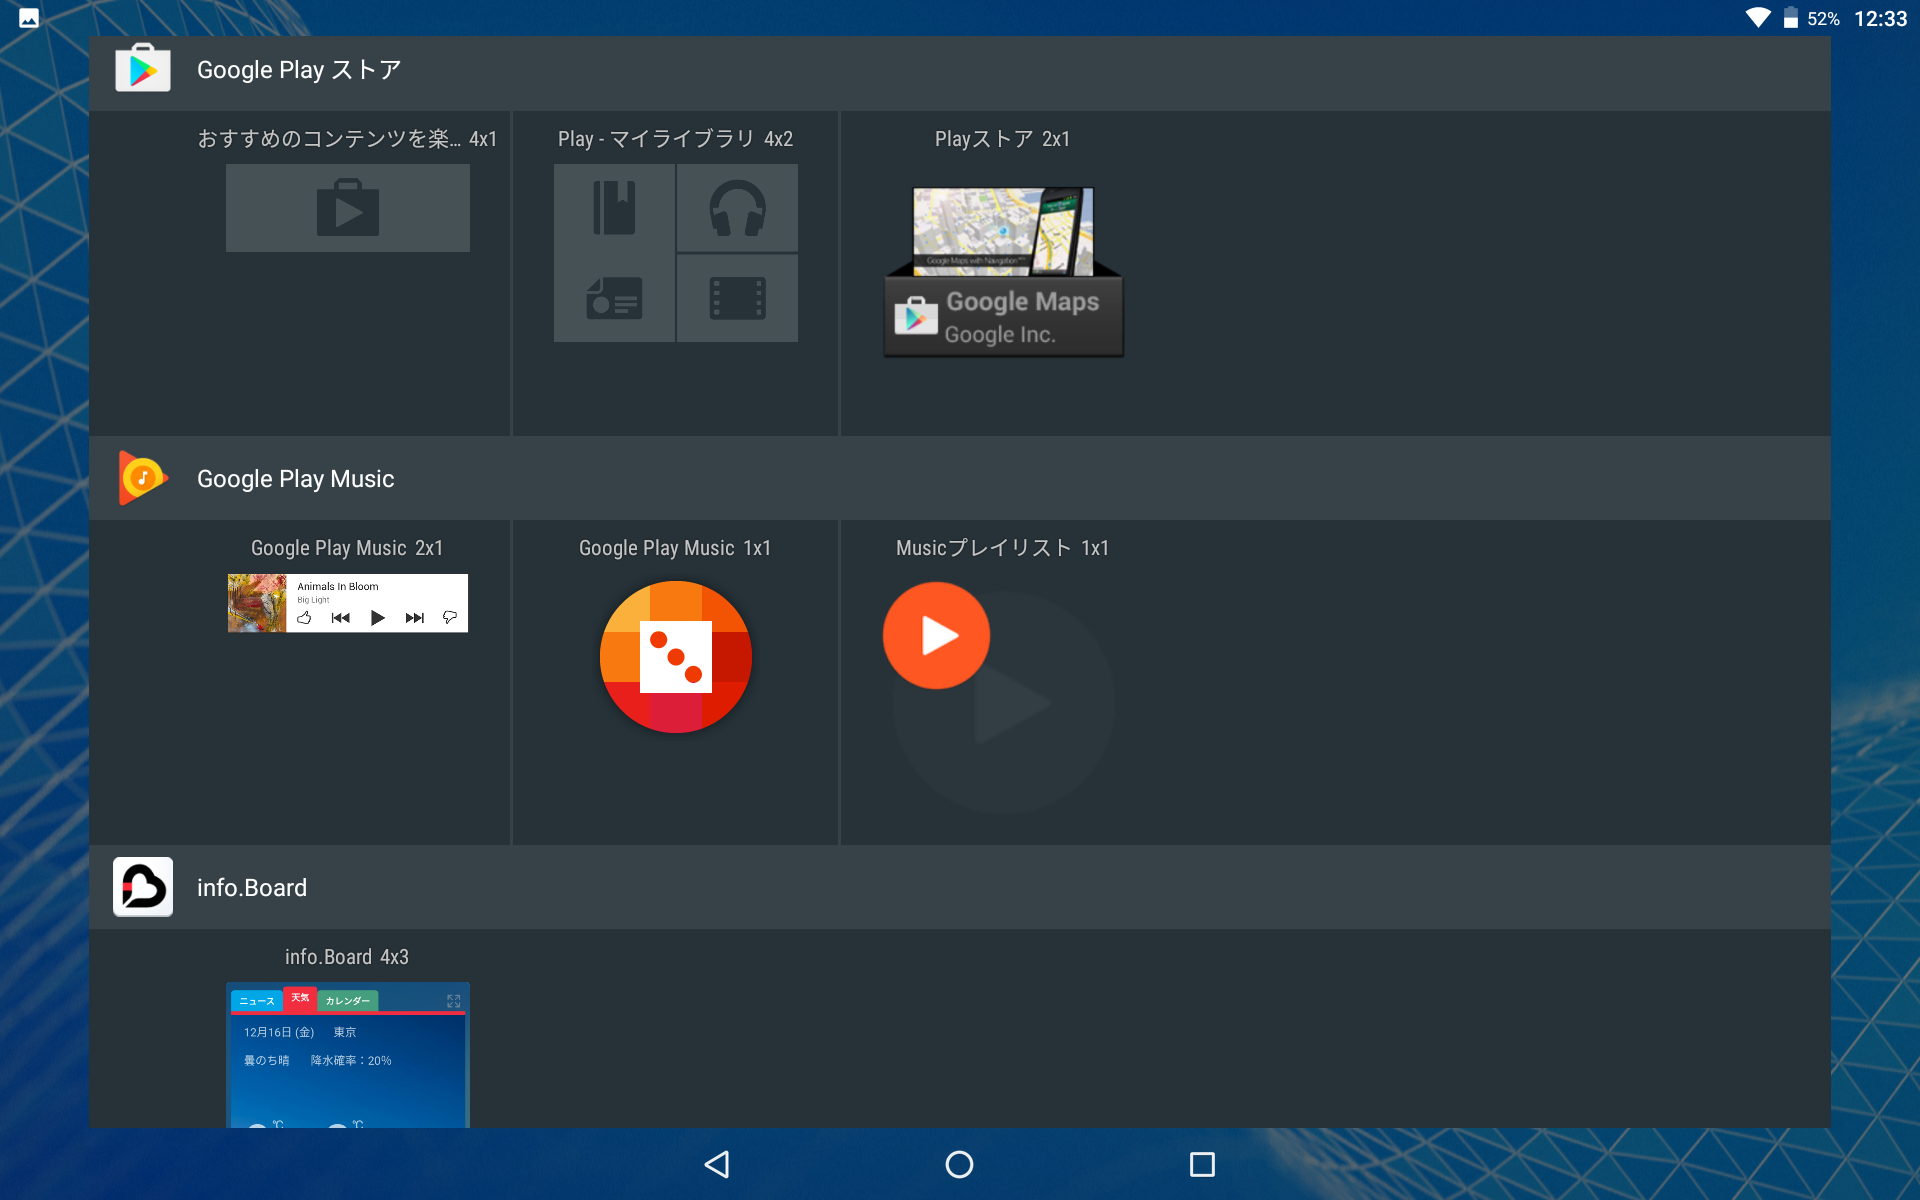The width and height of the screenshot is (1920, 1200).
Task: Open the calendar tab in info.Board widget
Action: pos(347,1001)
